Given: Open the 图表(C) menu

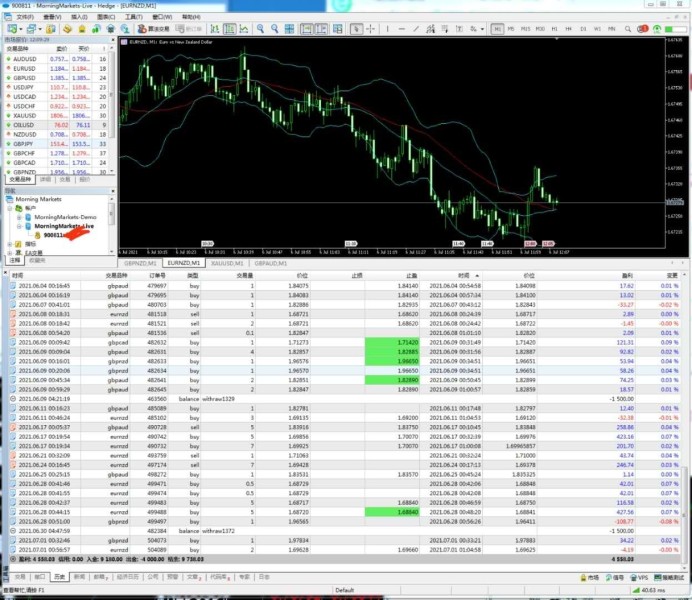Looking at the screenshot, I should click(x=106, y=17).
